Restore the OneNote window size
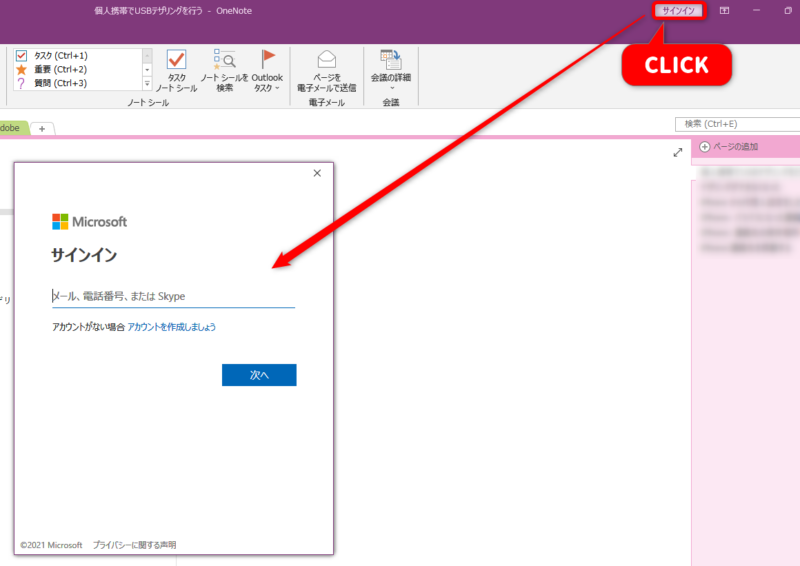The height and width of the screenshot is (566, 800). click(x=788, y=11)
